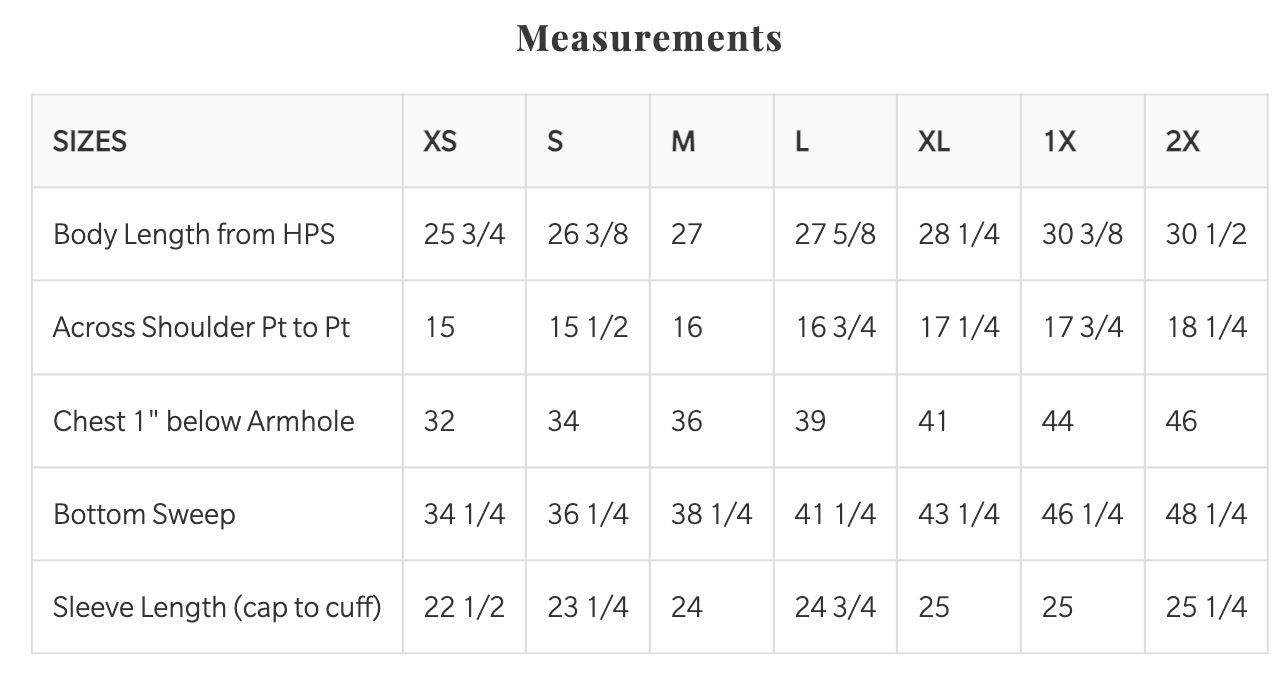This screenshot has height=680, width=1288.
Task: Select the chest value 39 for size L
Action: pos(810,421)
